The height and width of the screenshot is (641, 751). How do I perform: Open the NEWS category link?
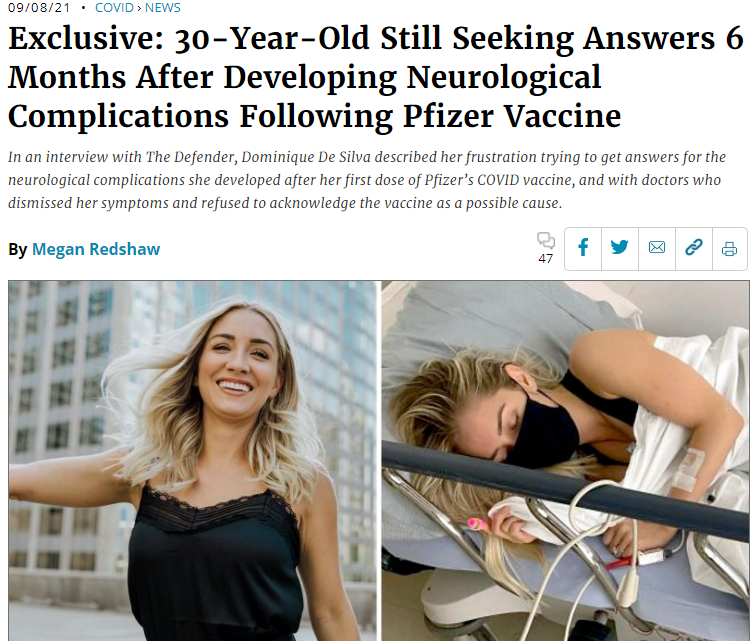pos(163,8)
